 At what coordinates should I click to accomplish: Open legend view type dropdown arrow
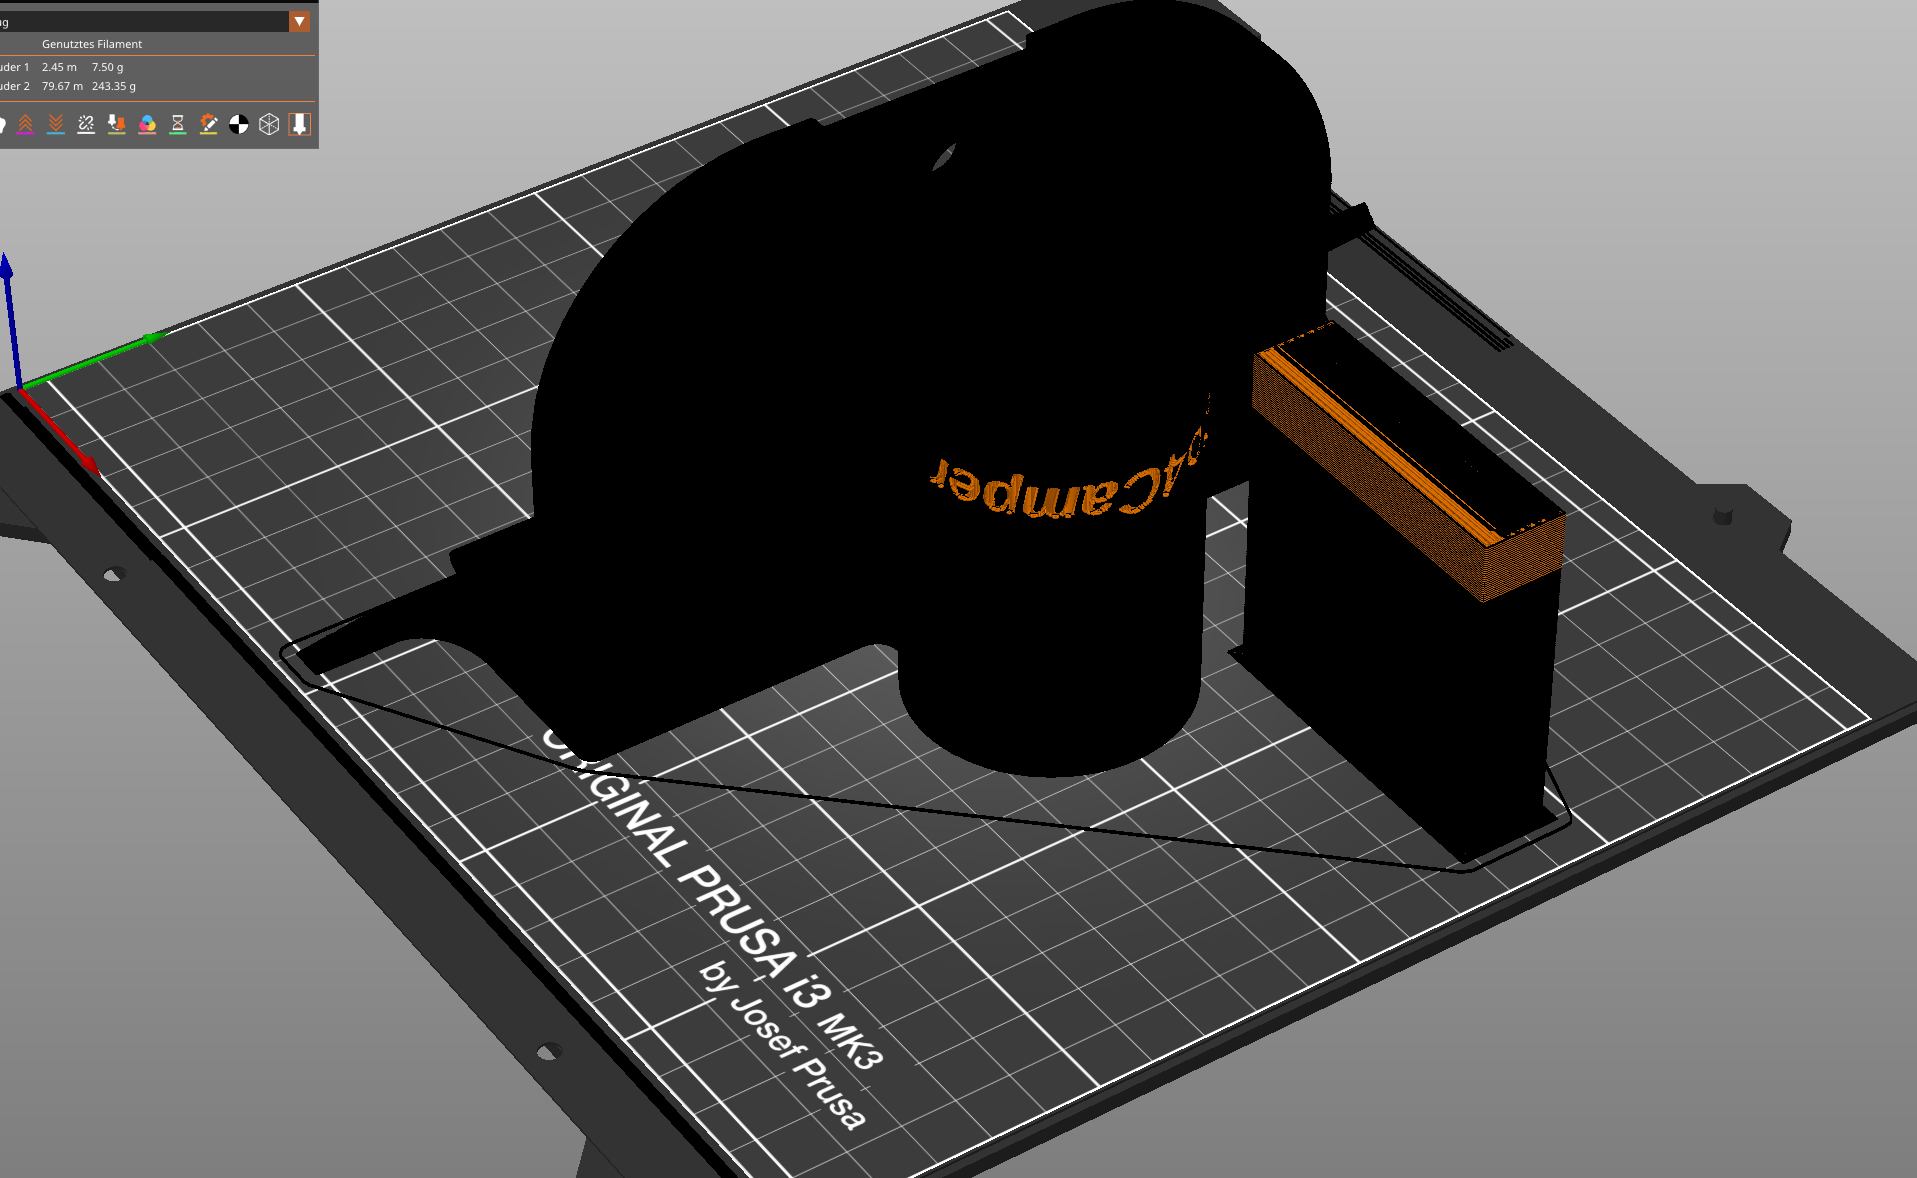click(299, 21)
